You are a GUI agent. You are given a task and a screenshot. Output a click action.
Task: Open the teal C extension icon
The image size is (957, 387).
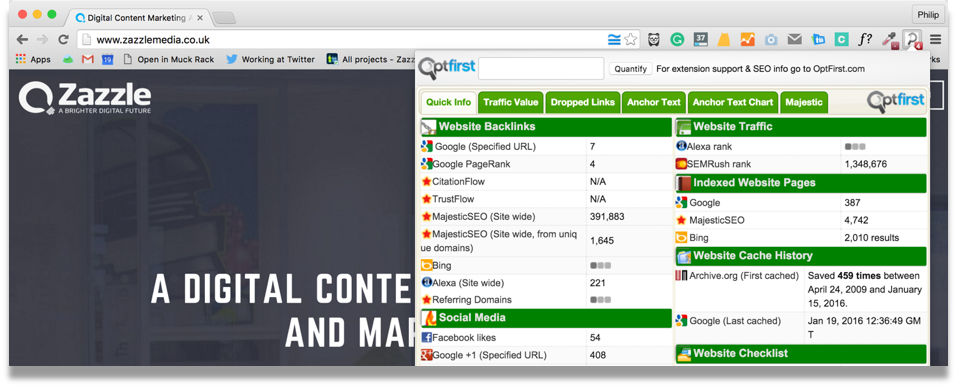841,40
